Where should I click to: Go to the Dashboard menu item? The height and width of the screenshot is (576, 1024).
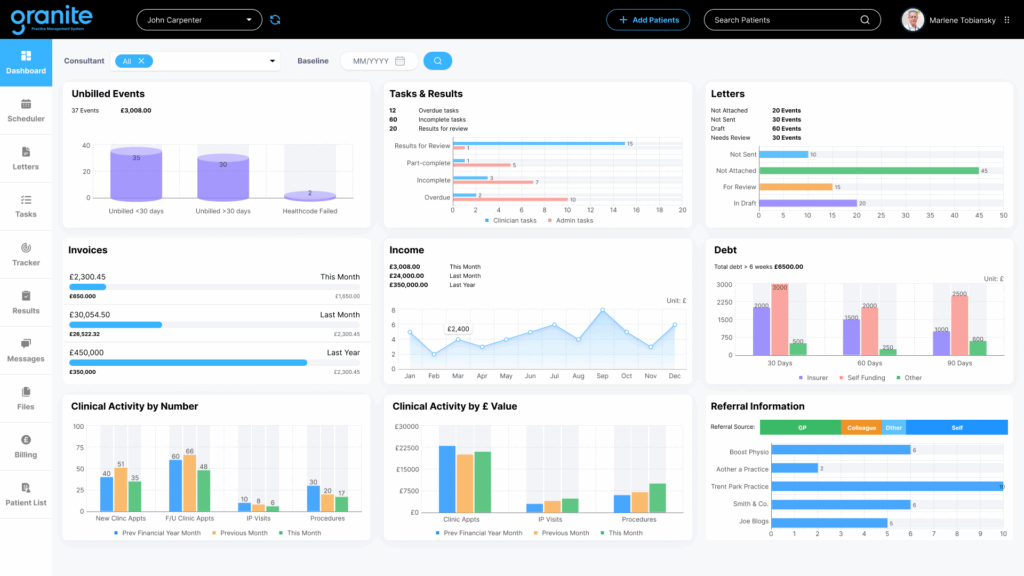(x=26, y=62)
